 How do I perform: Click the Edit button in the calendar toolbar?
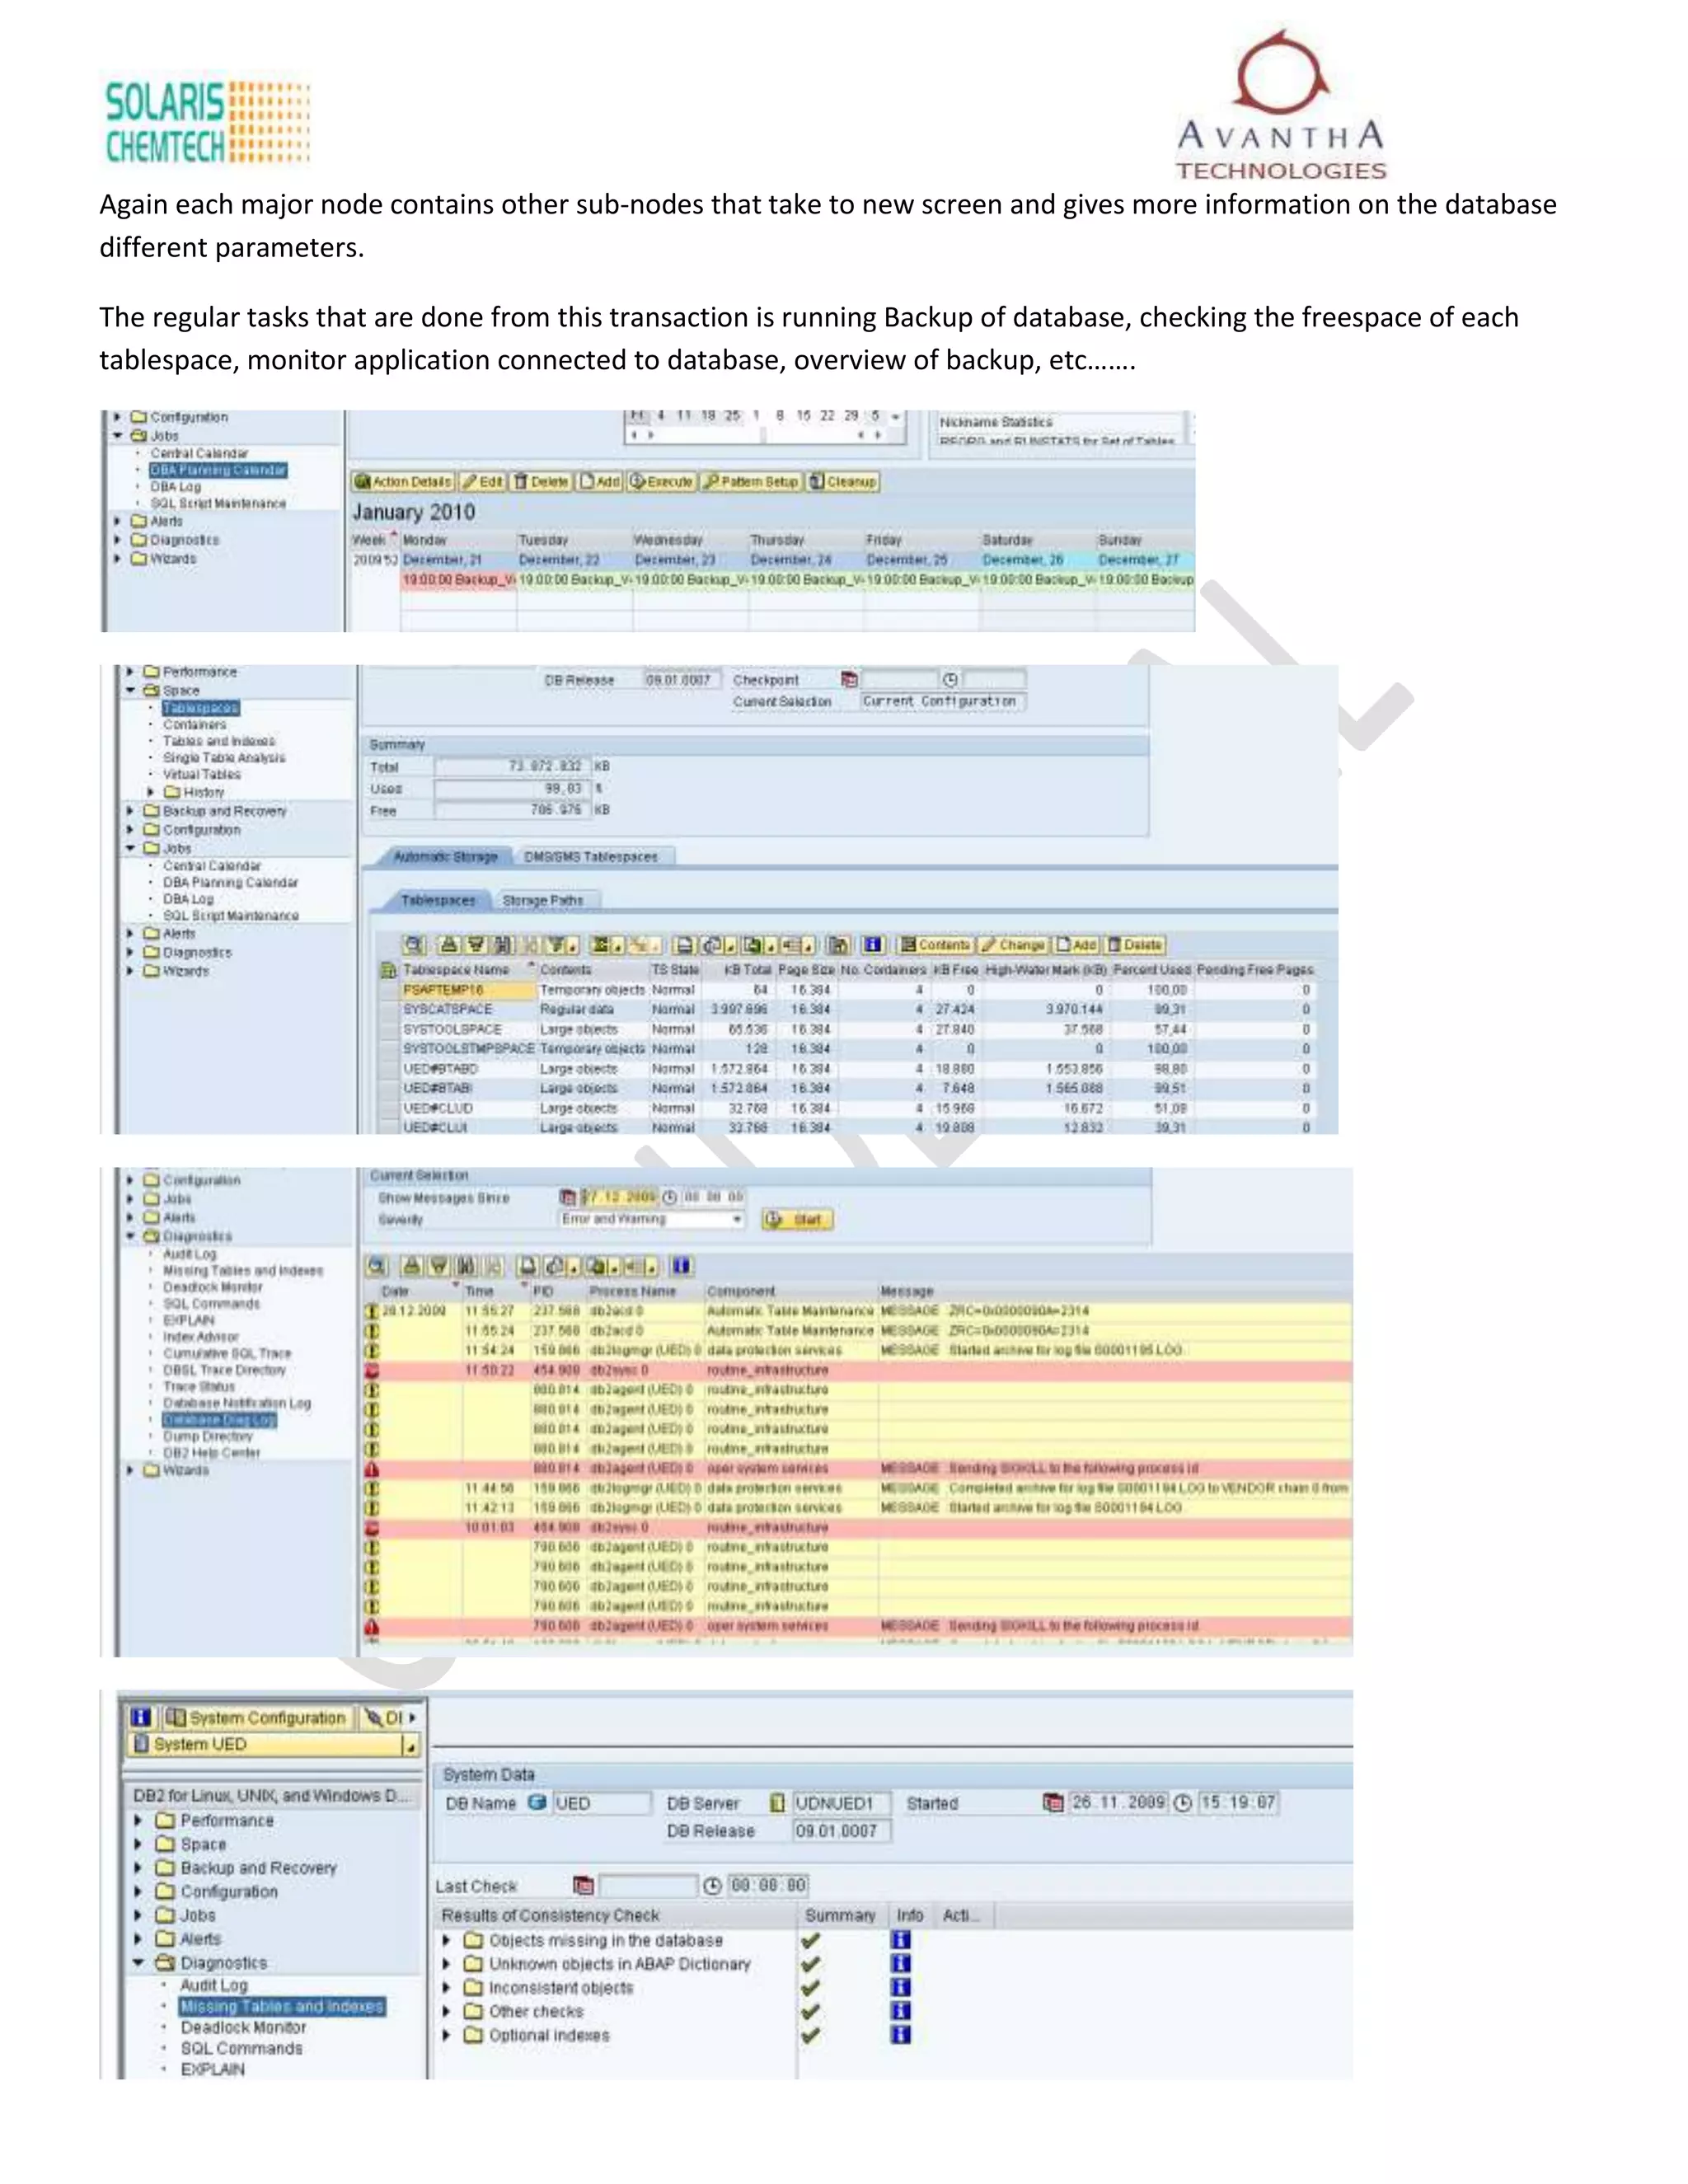pos(483,482)
